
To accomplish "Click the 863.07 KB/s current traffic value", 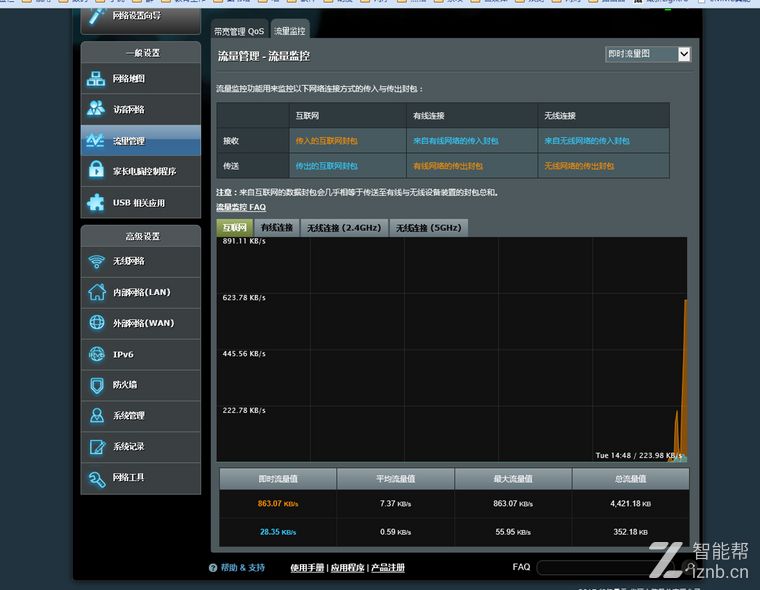I will coord(278,504).
